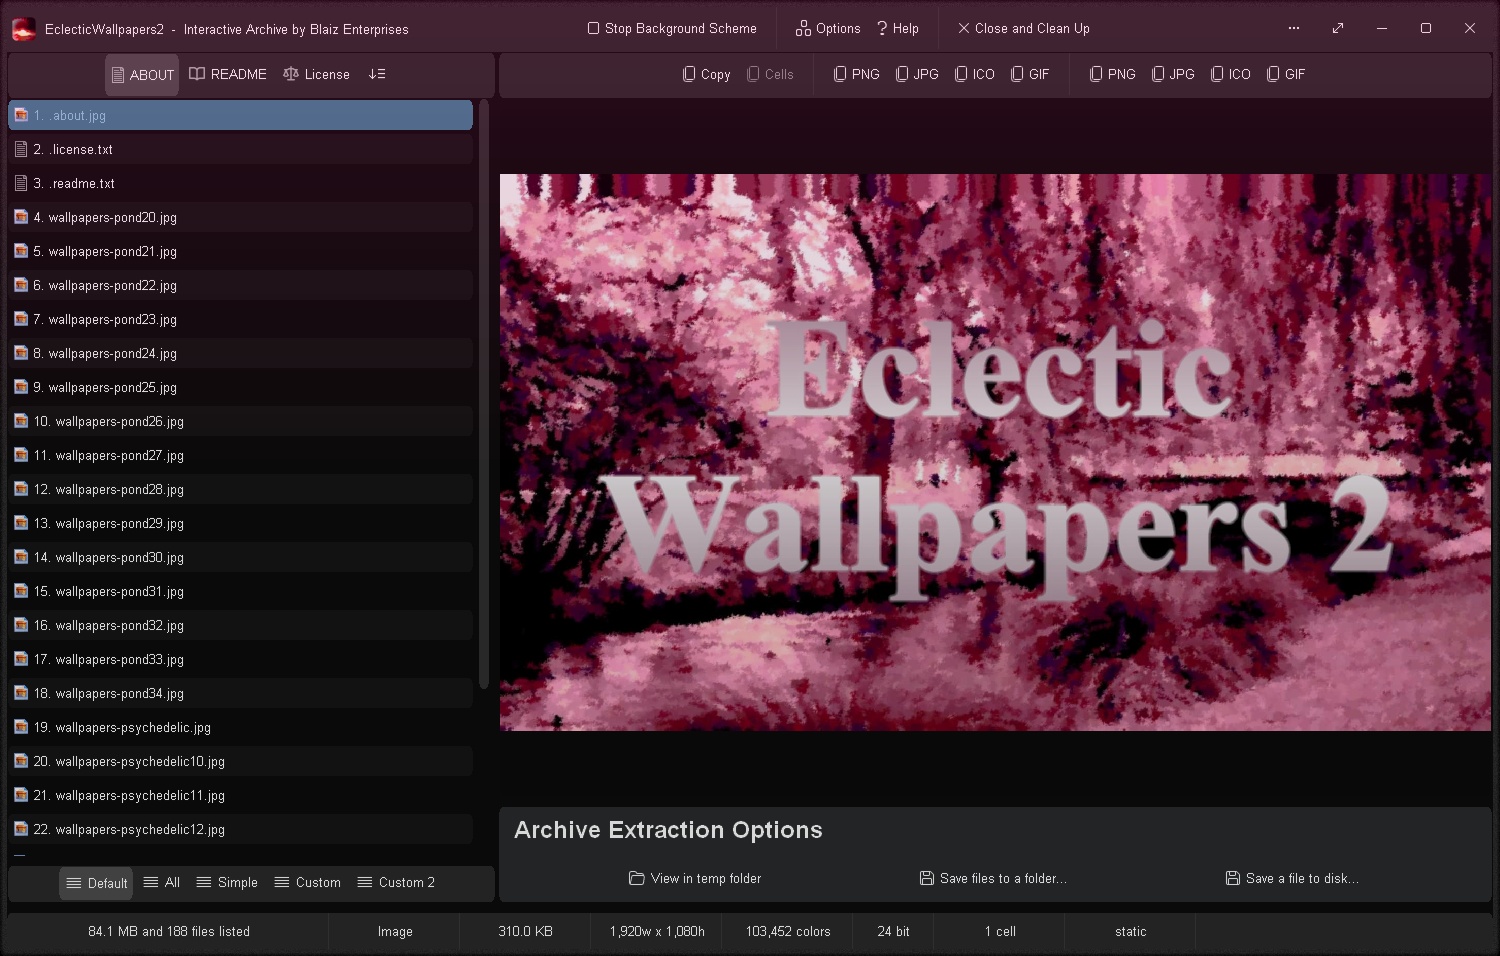
Task: Switch list view to Custom
Action: tap(308, 882)
